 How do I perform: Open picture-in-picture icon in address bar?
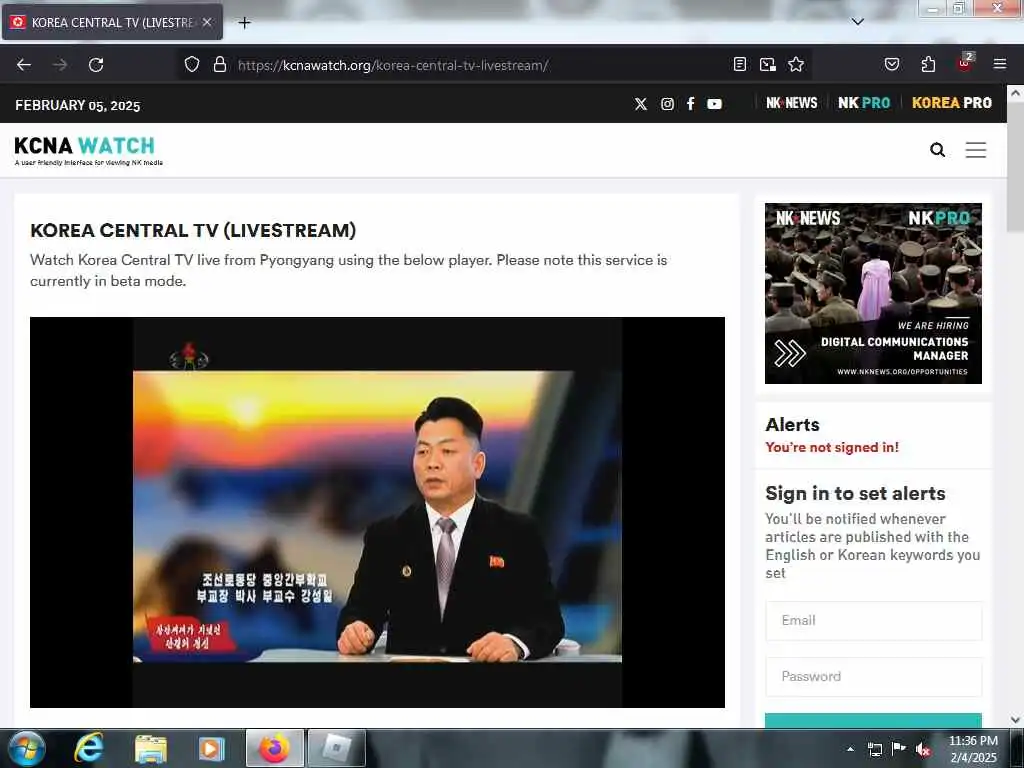pos(768,65)
